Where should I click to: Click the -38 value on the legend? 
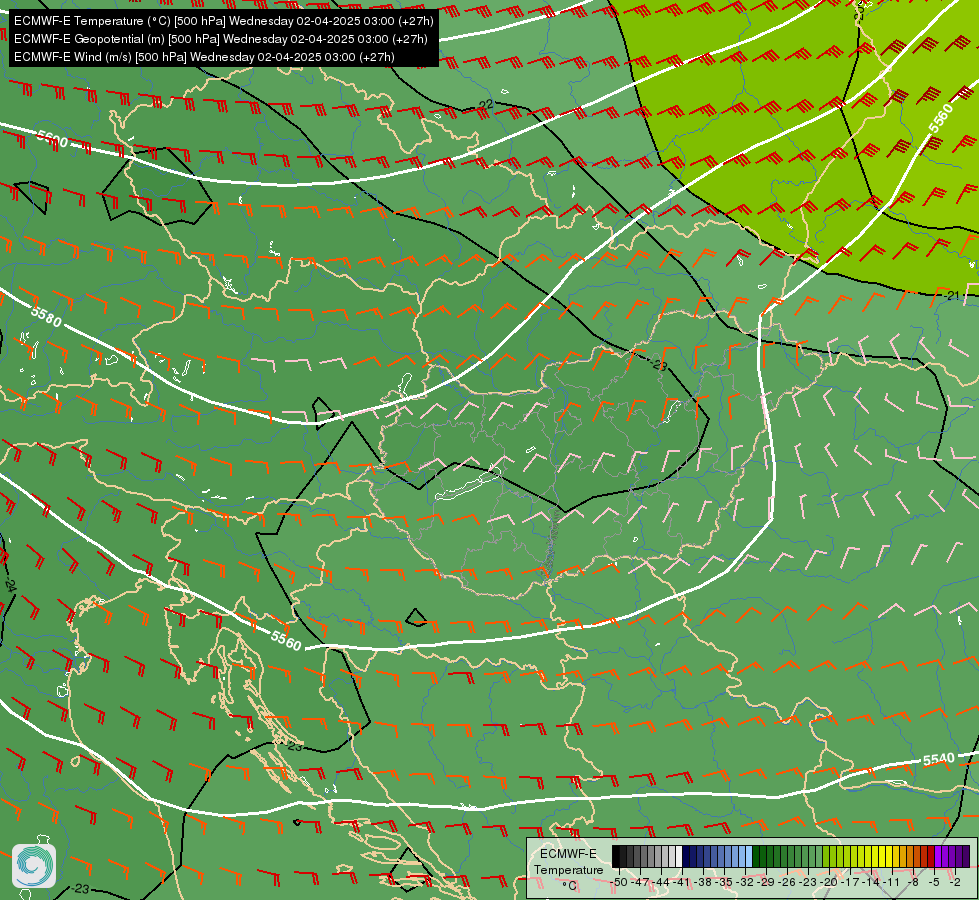tap(702, 882)
